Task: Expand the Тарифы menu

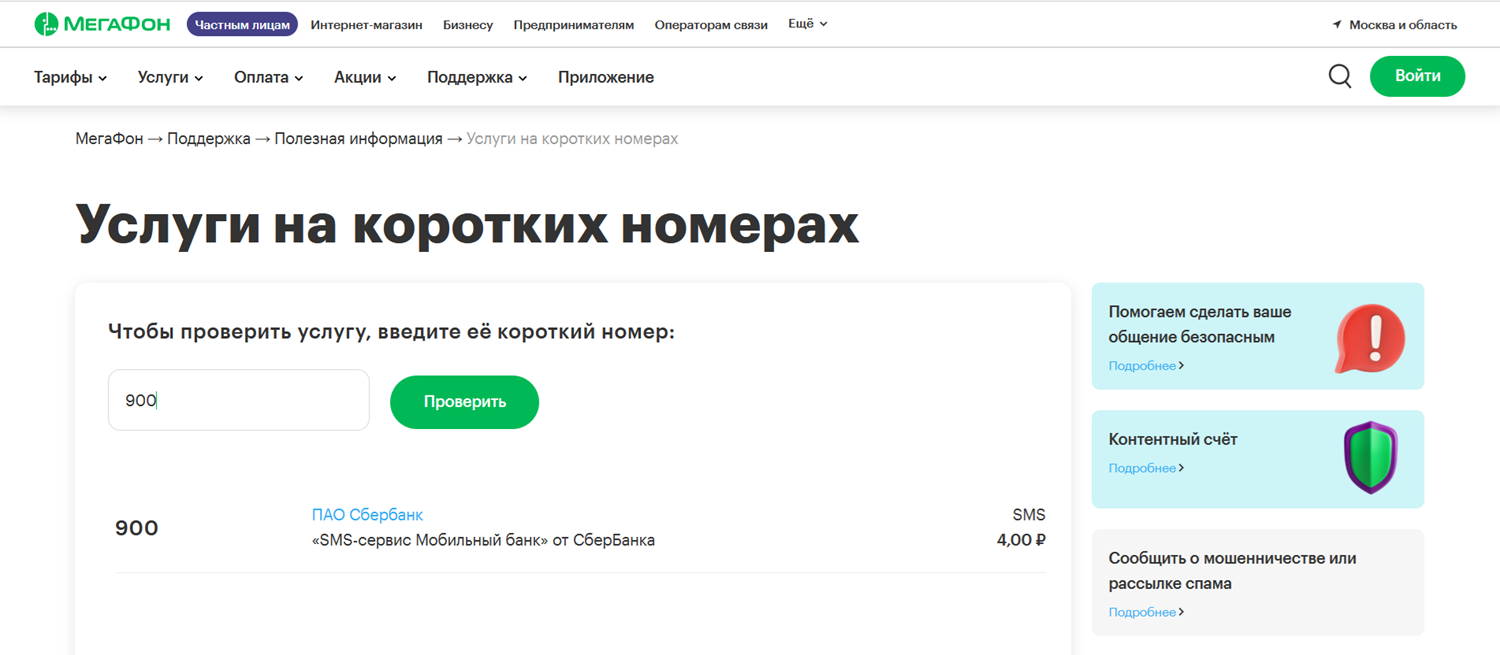Action: tap(70, 77)
